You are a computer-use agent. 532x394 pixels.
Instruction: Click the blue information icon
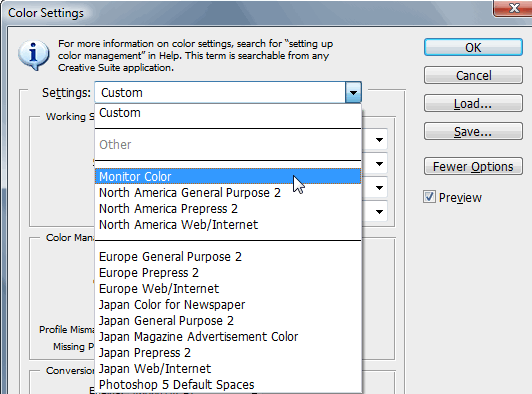pyautogui.click(x=34, y=55)
